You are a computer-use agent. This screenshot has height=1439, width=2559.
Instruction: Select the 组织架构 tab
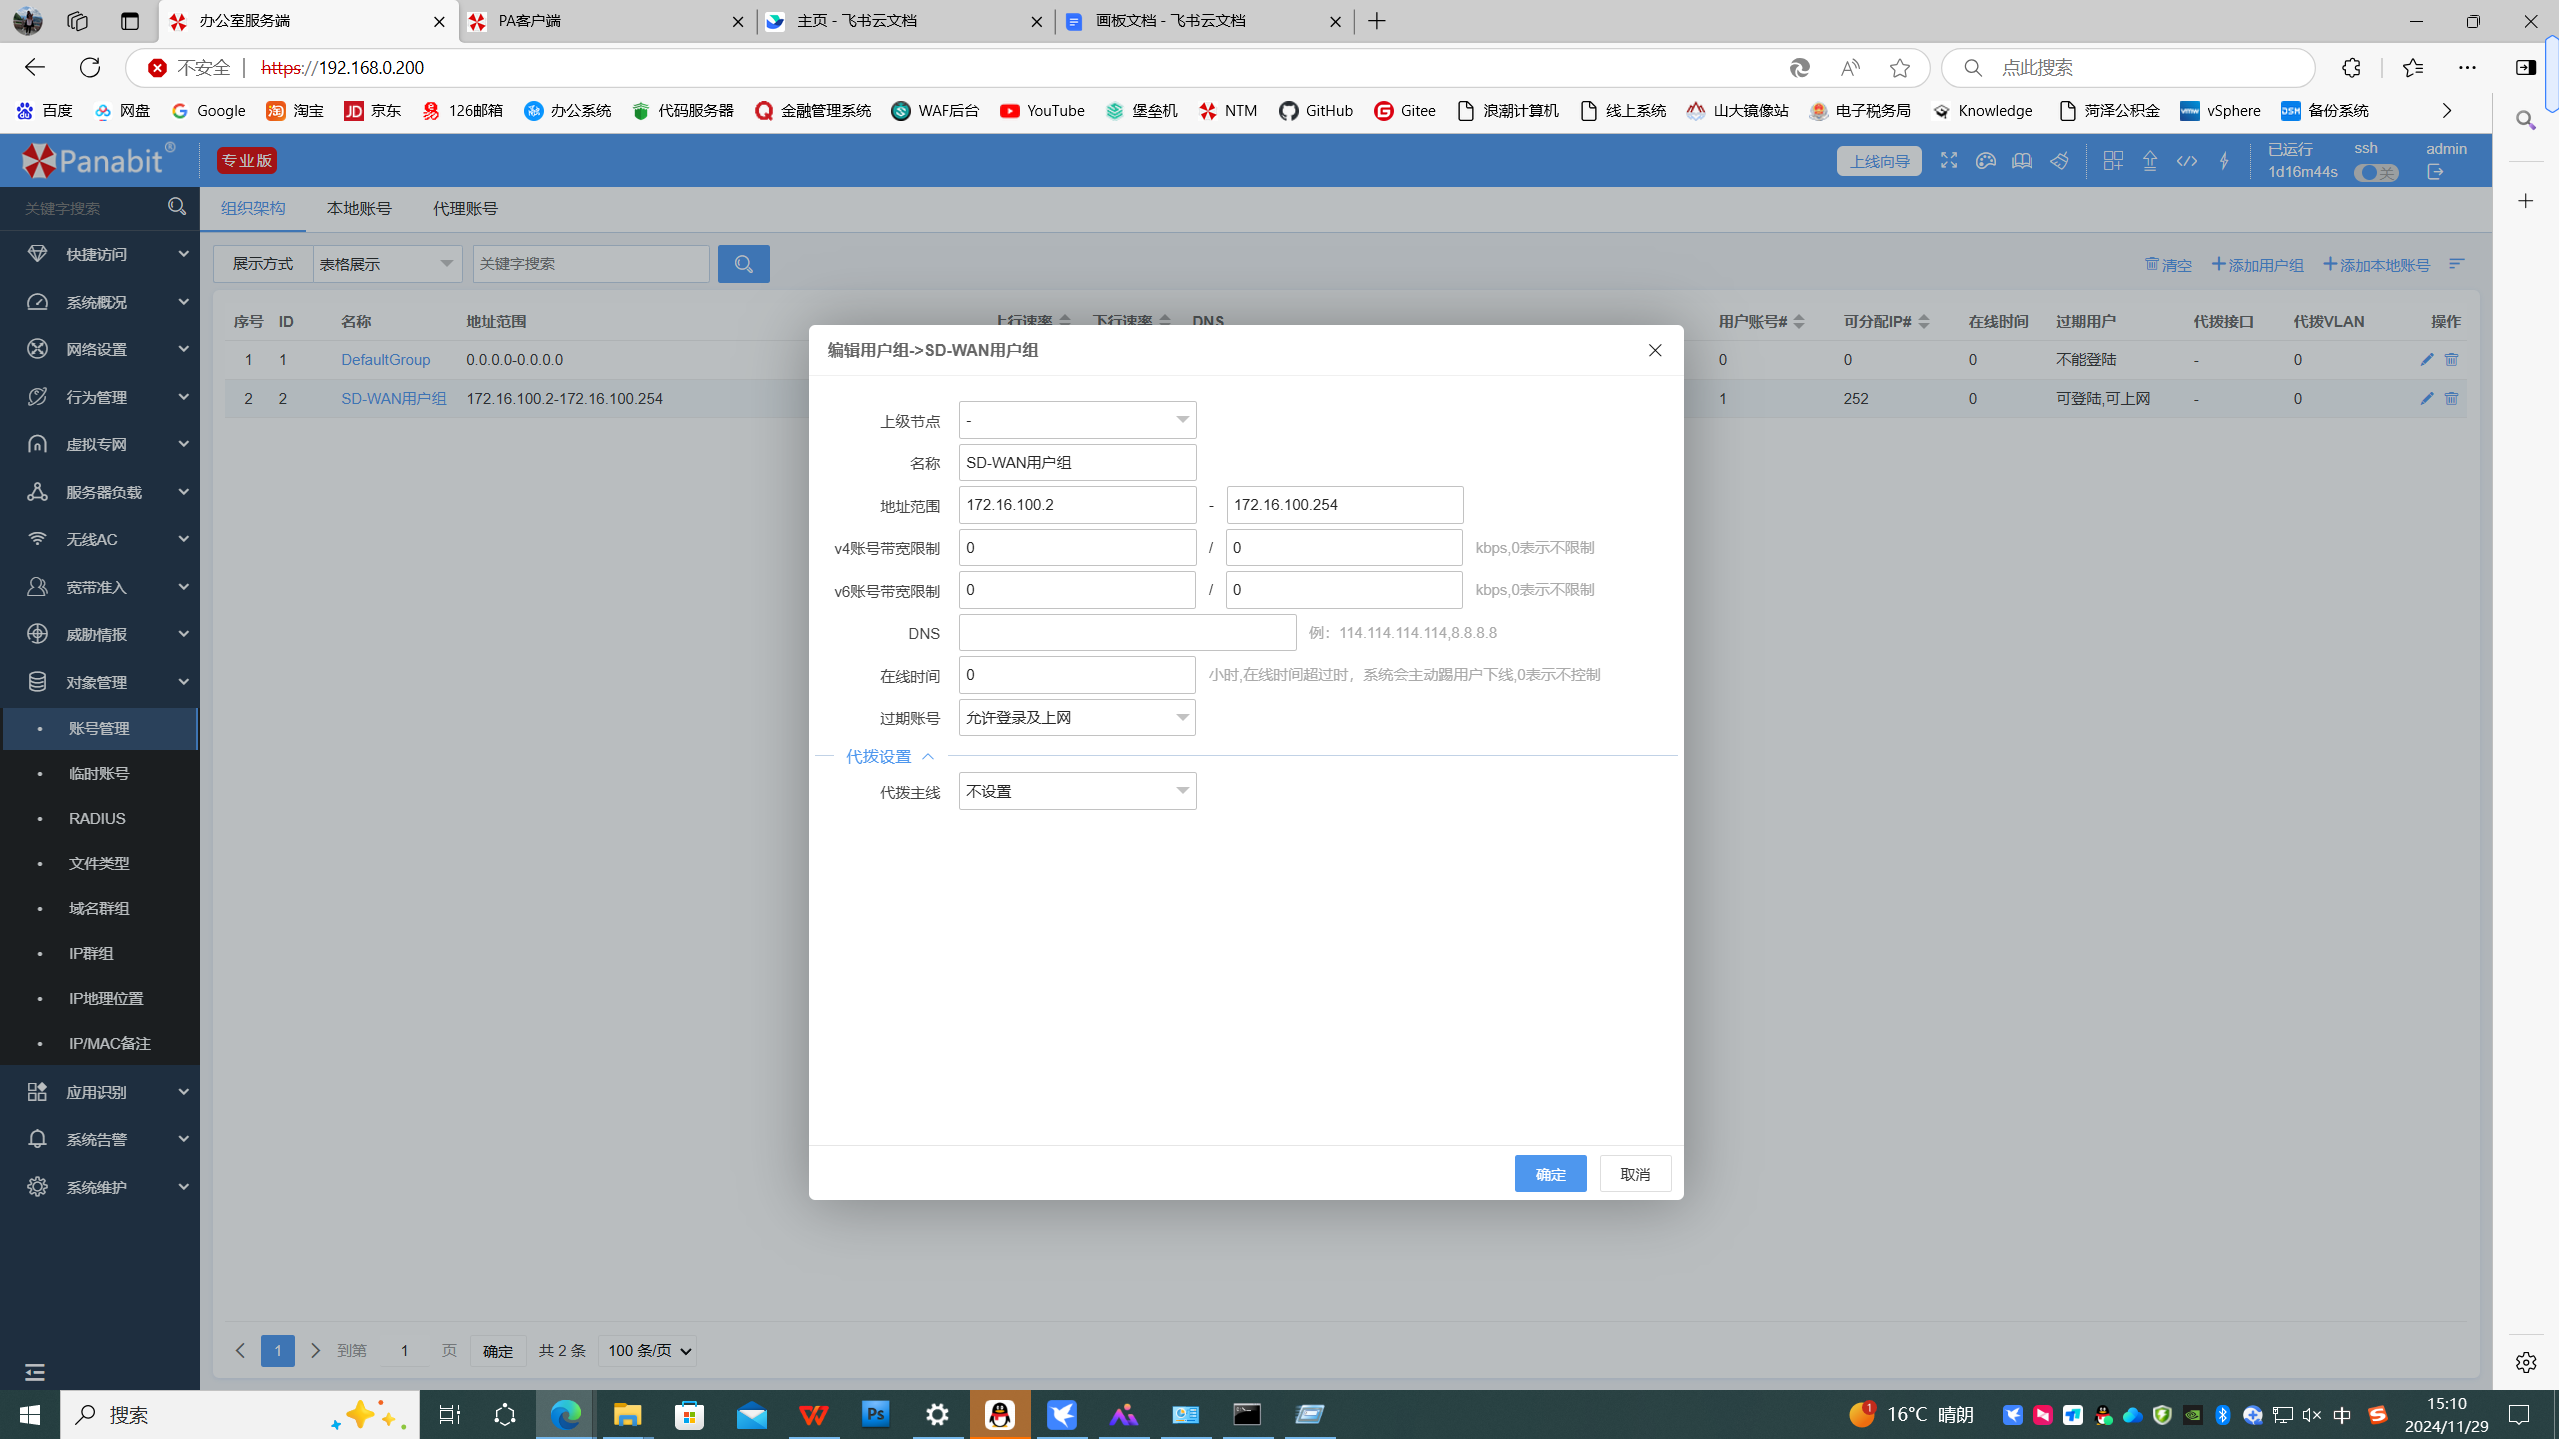click(x=253, y=208)
